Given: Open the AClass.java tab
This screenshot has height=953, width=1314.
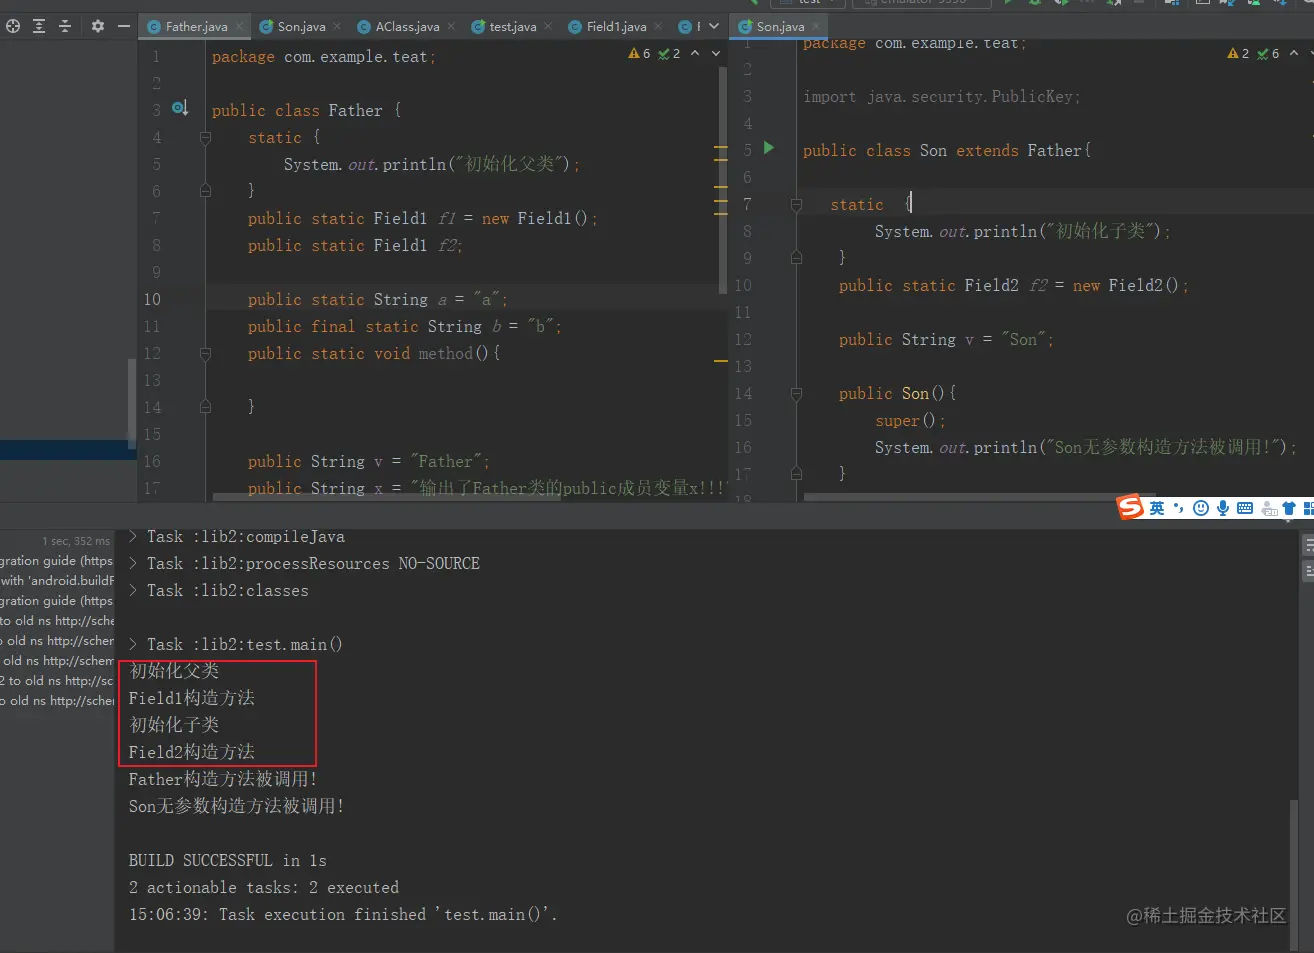Looking at the screenshot, I should click(407, 27).
